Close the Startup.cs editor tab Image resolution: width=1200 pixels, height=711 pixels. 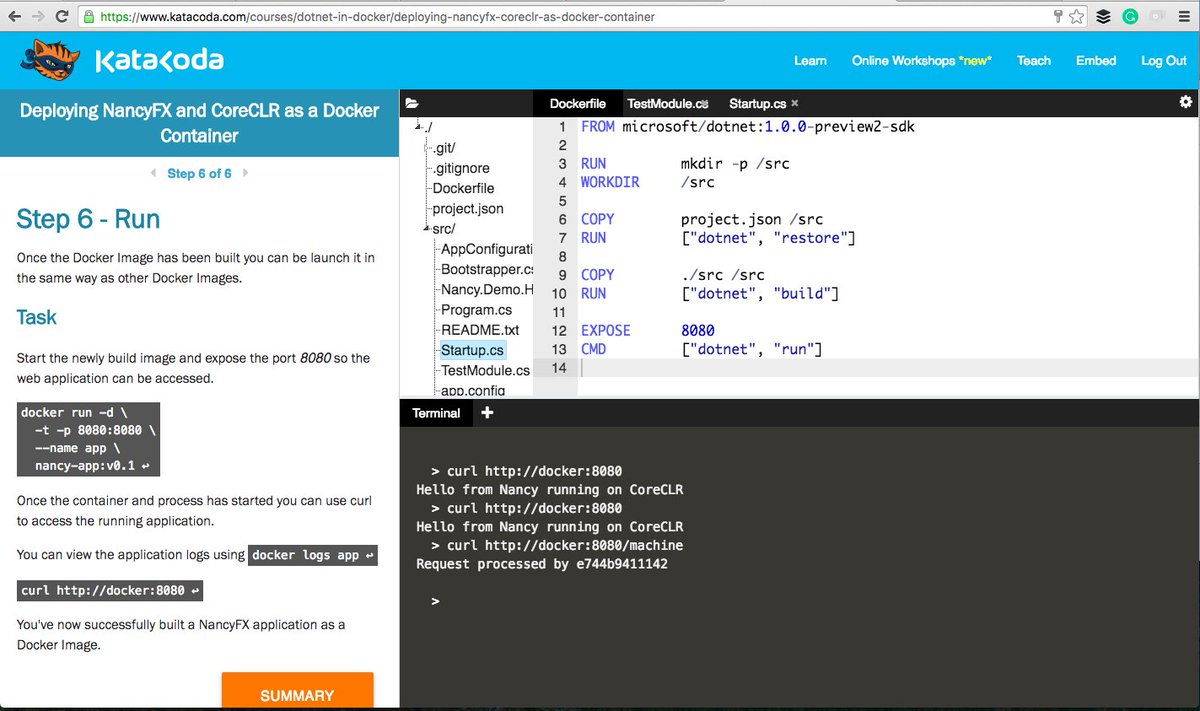click(x=794, y=103)
